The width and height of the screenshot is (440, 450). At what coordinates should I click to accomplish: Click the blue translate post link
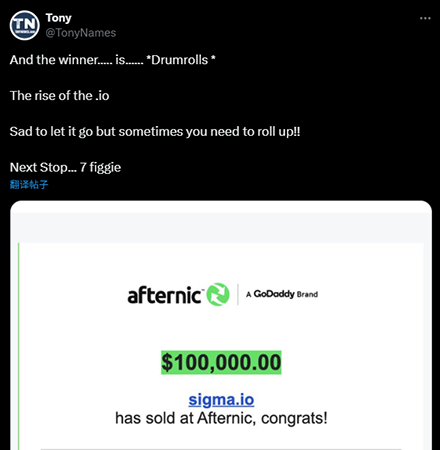click(x=29, y=184)
